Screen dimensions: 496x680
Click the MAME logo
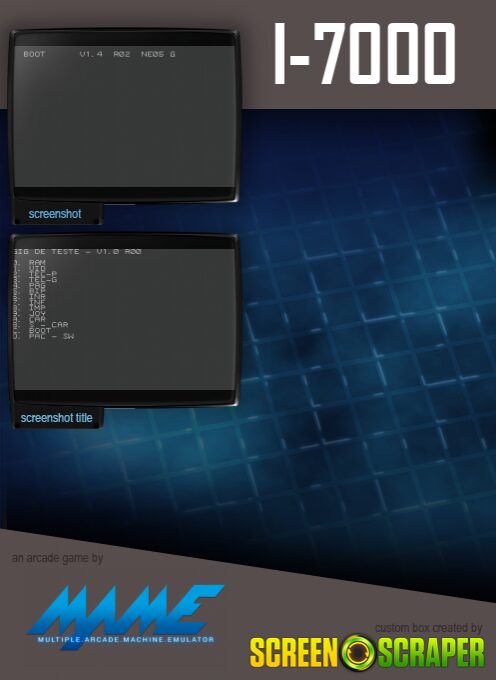point(124,617)
